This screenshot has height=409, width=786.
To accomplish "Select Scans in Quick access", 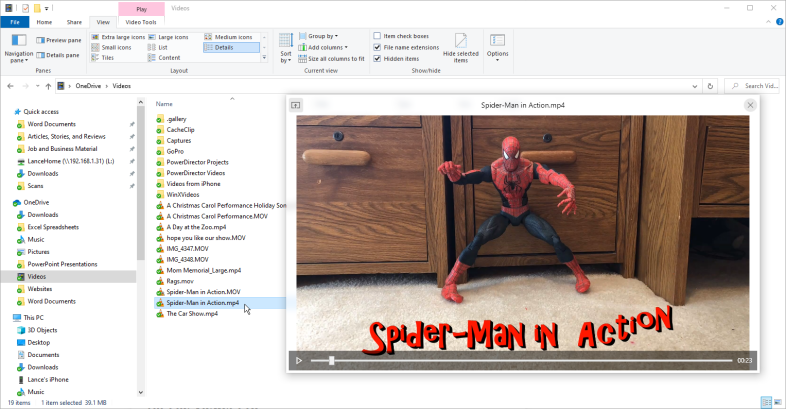I will 35,186.
